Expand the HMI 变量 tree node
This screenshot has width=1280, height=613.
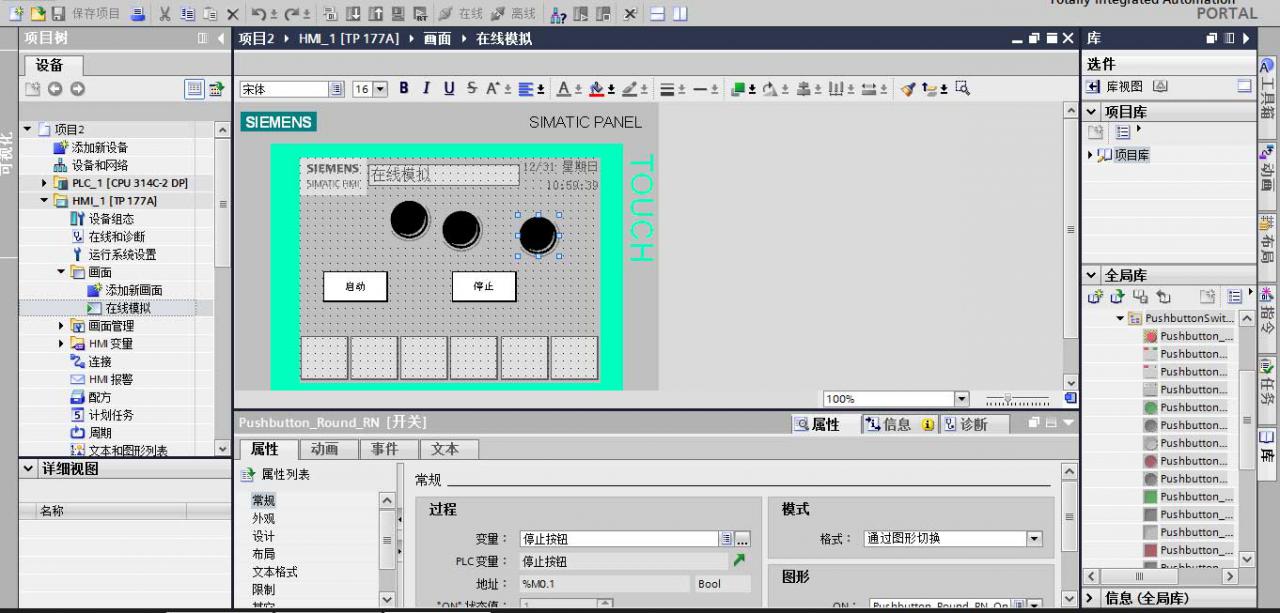63,344
